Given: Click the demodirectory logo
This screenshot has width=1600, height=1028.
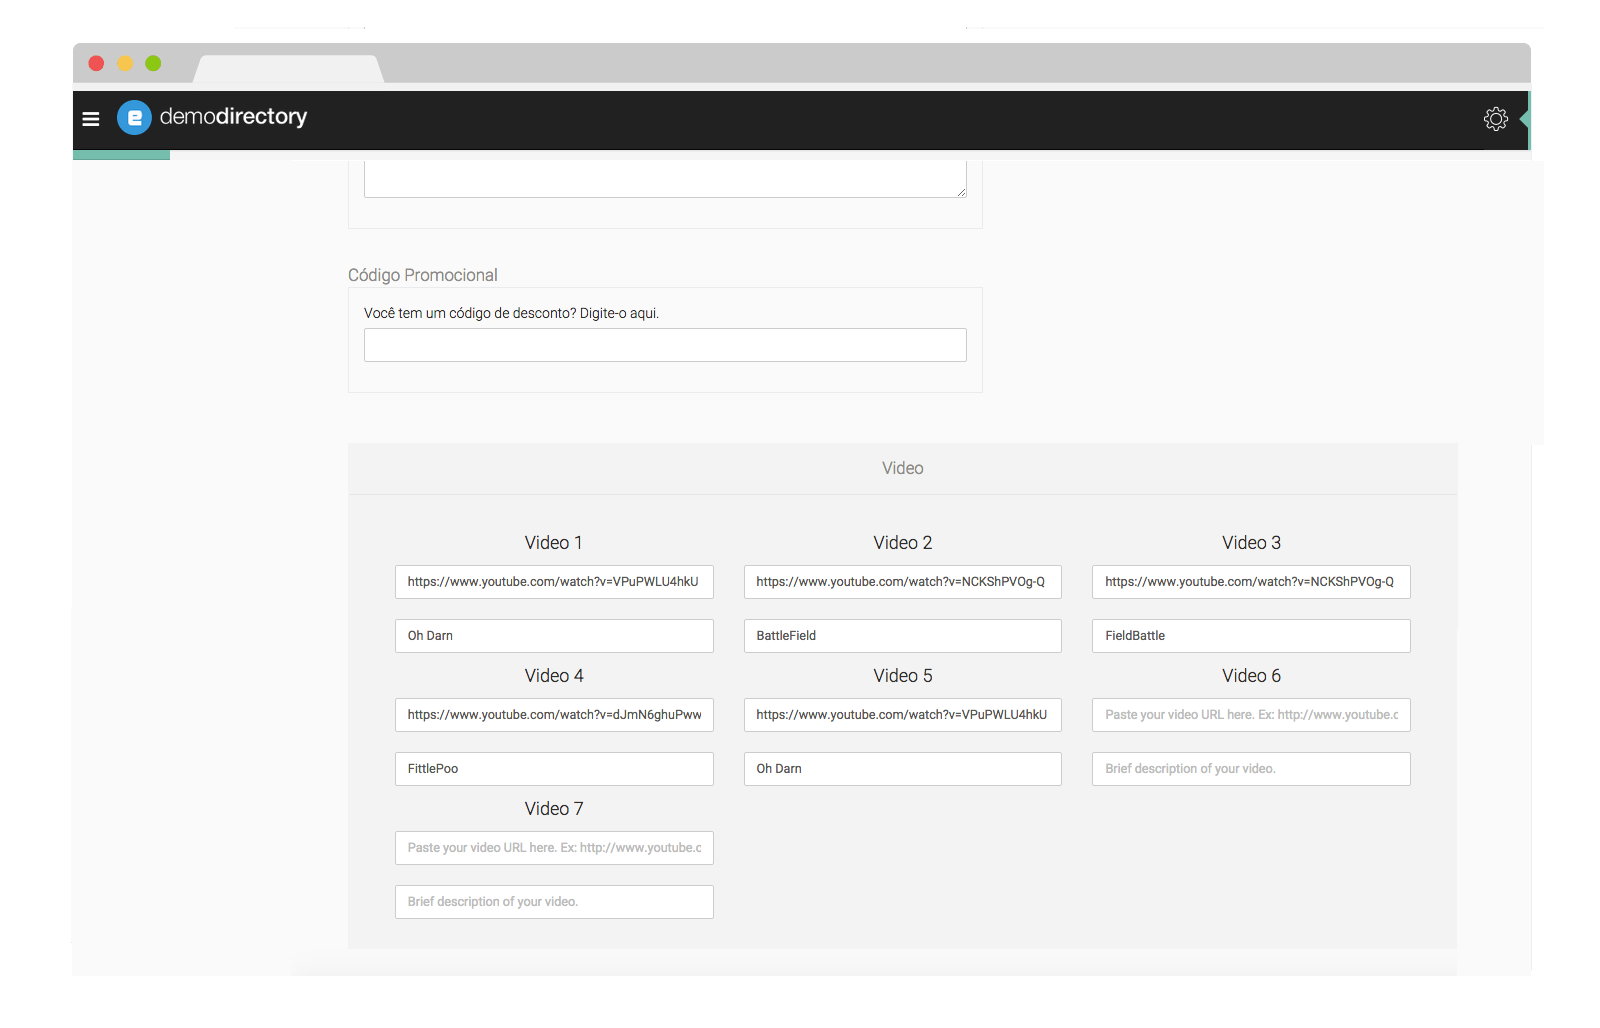Looking at the screenshot, I should pos(212,117).
